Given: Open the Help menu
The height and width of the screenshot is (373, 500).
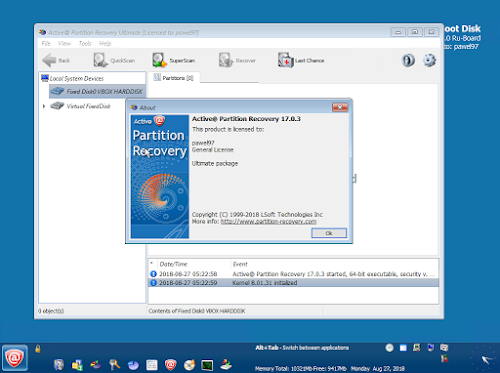Looking at the screenshot, I should [105, 43].
